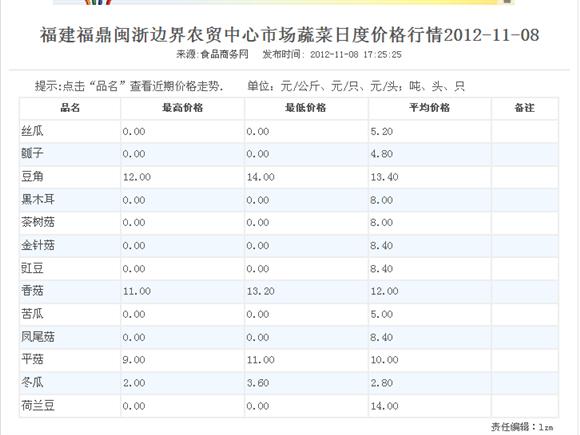This screenshot has width=580, height=435.
Task: Click the 金针菇 product name
Action: pyautogui.click(x=38, y=245)
